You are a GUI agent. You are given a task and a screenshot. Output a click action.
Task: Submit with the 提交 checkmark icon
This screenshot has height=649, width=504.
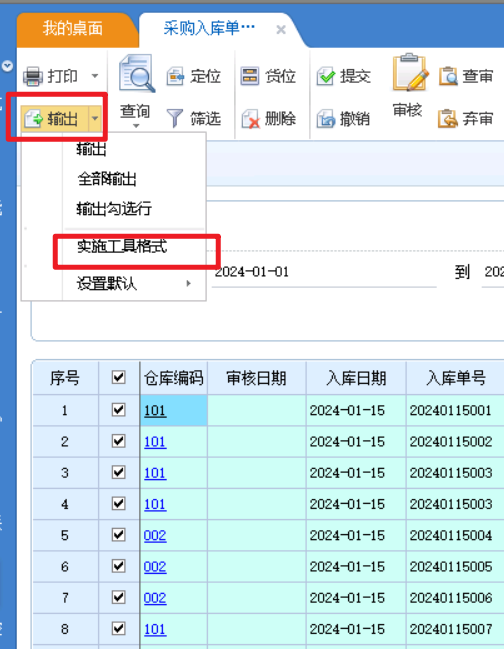326,77
